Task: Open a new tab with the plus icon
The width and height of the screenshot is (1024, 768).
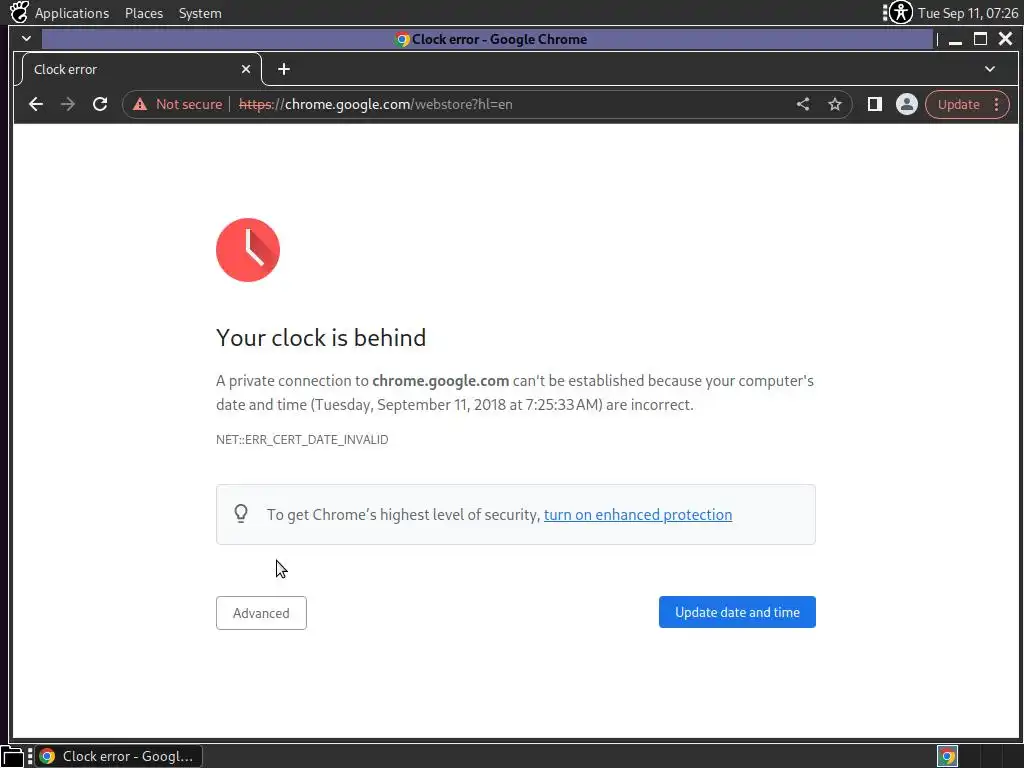Action: pyautogui.click(x=284, y=69)
